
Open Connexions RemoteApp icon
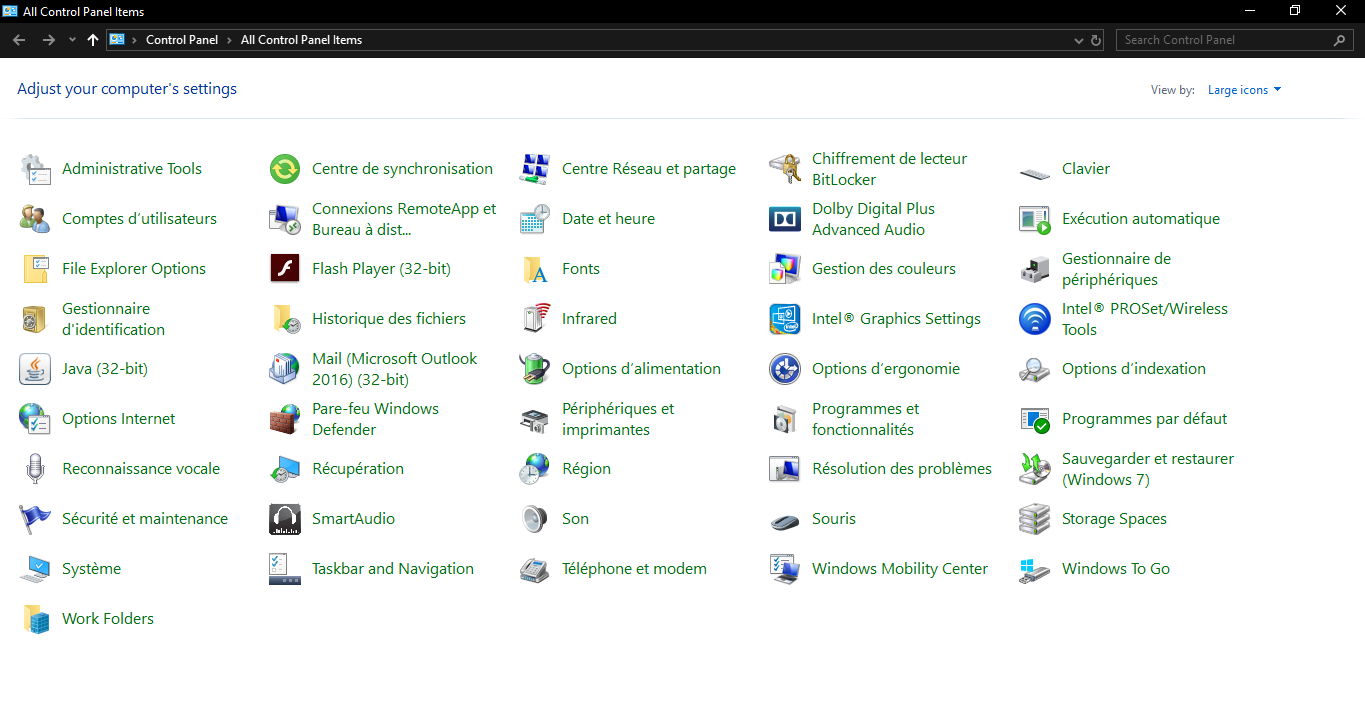285,219
